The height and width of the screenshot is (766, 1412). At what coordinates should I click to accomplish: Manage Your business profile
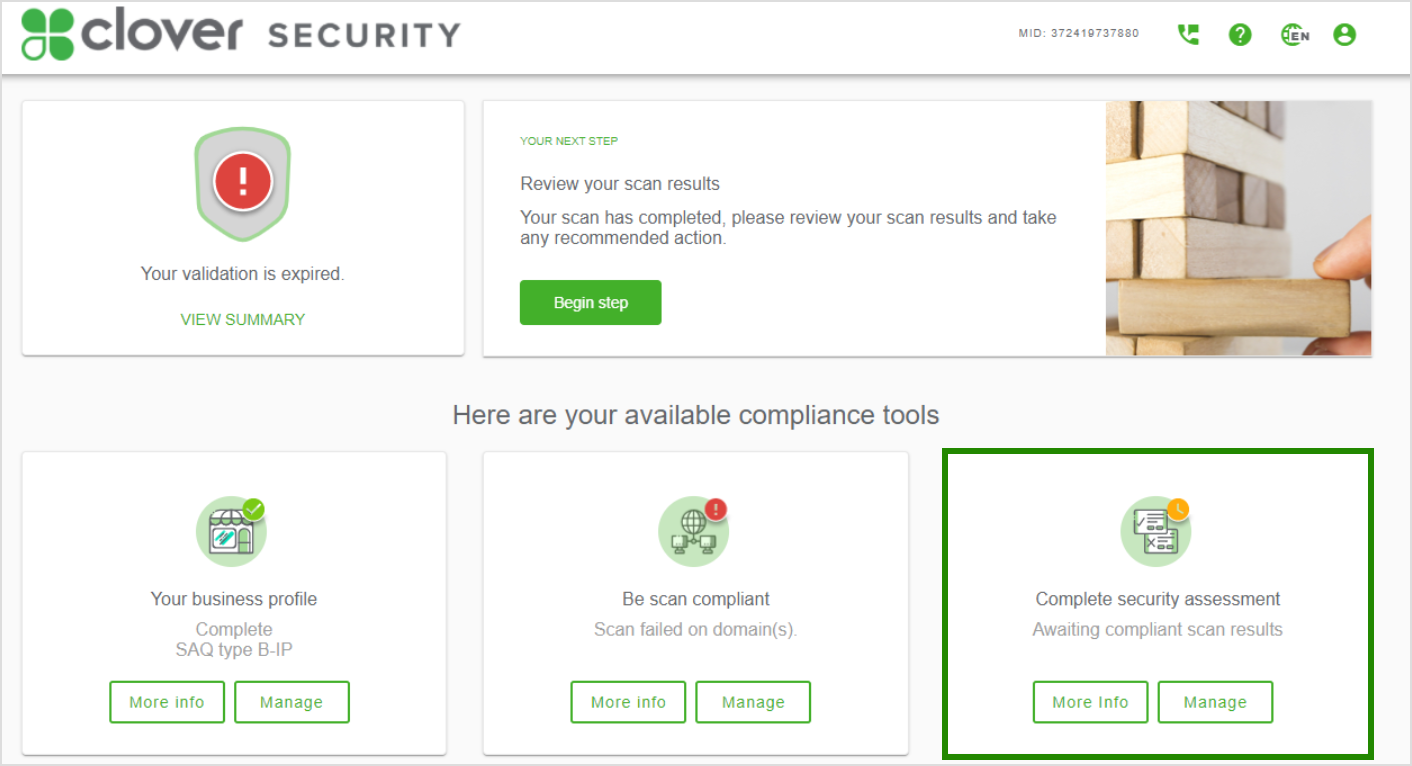[x=292, y=702]
